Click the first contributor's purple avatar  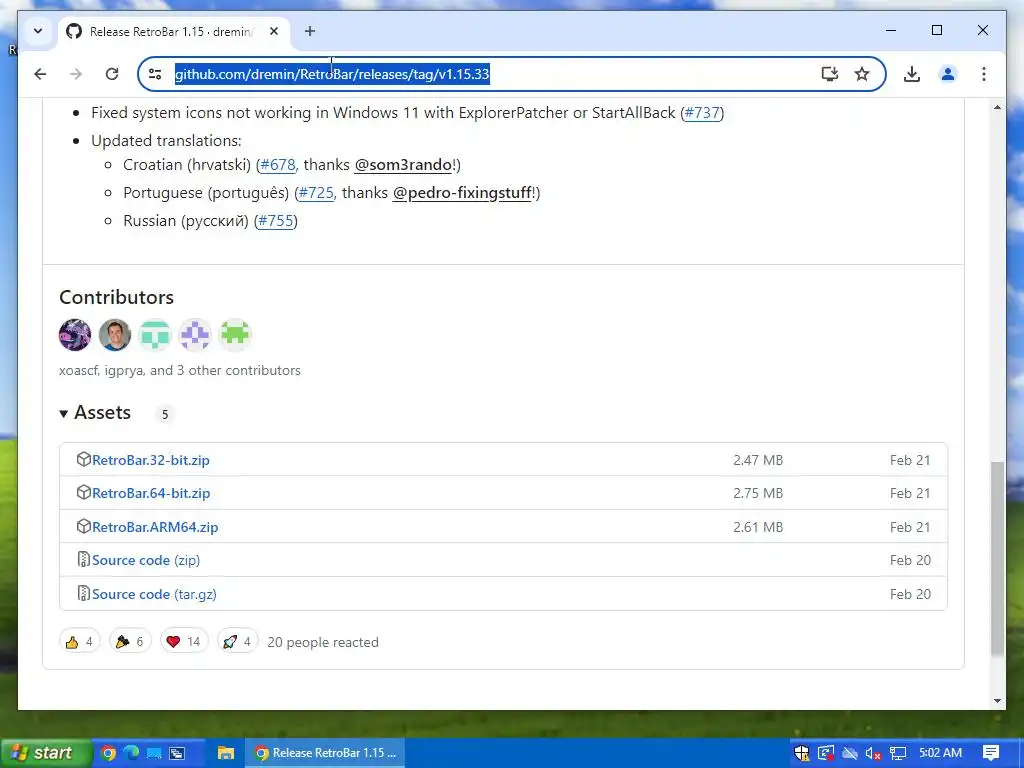click(x=75, y=335)
